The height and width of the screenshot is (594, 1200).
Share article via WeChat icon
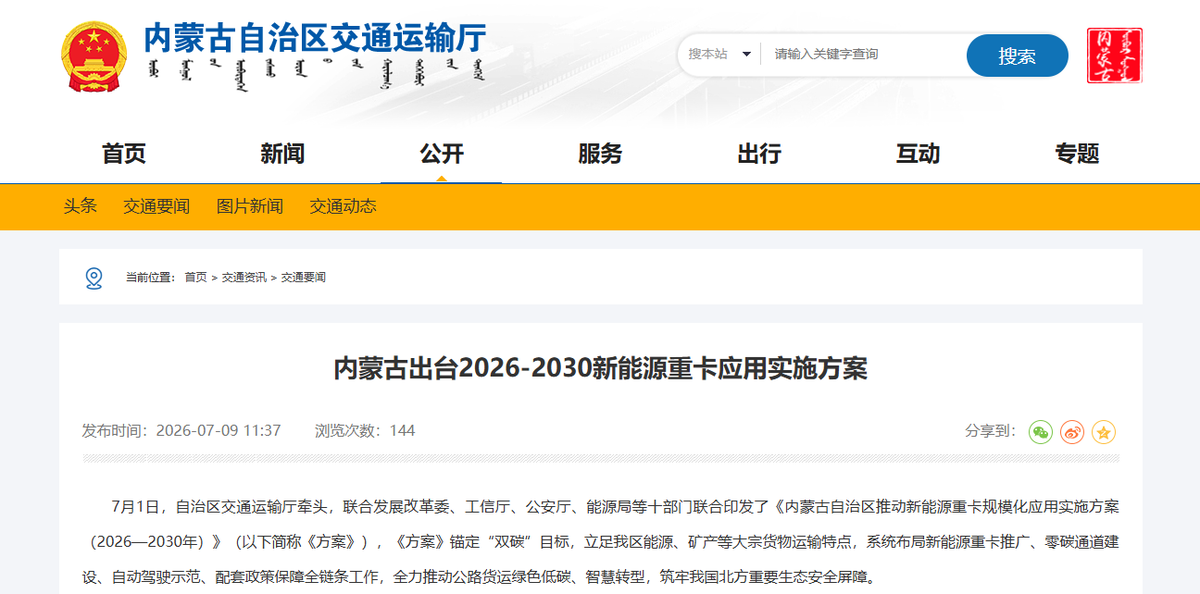[x=1041, y=432]
